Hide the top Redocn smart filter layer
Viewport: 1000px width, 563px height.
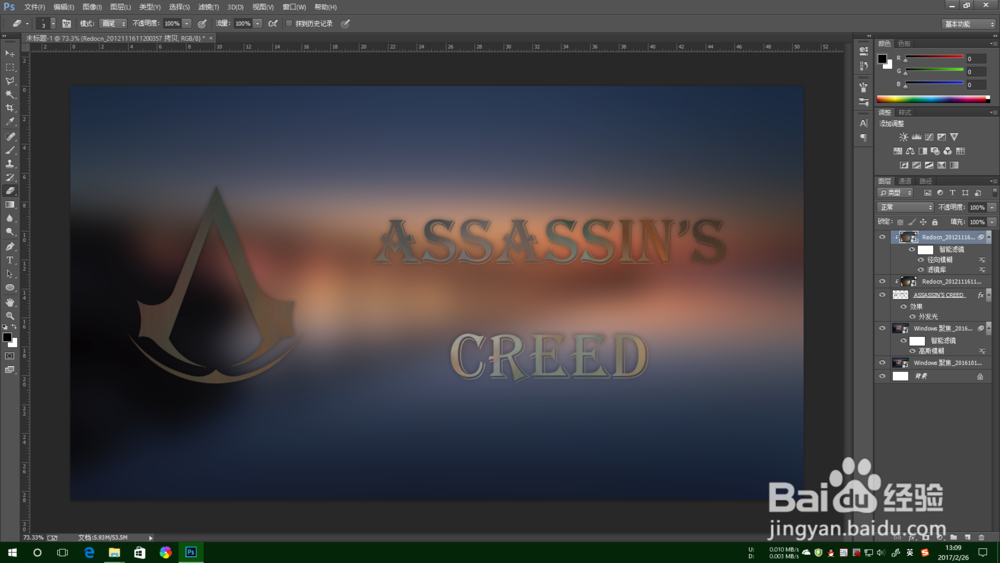click(x=883, y=237)
